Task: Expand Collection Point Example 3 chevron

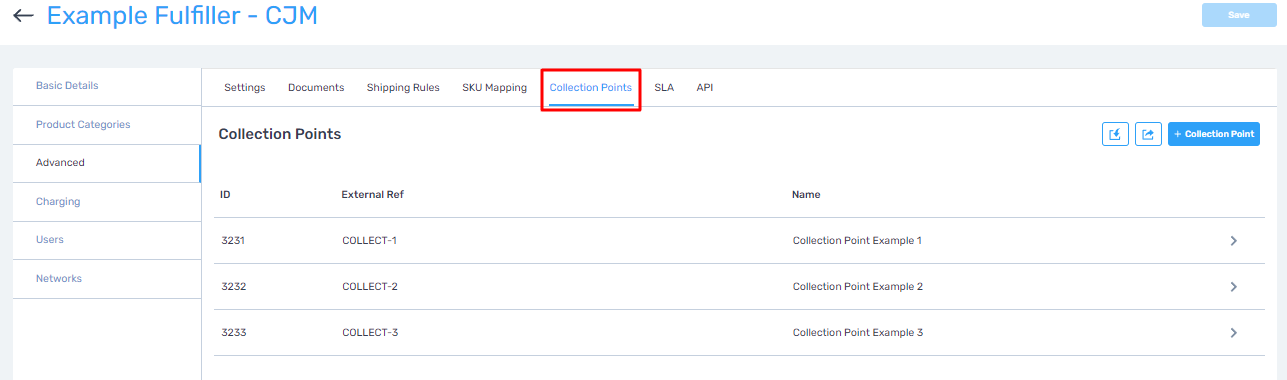Action: pos(1234,333)
